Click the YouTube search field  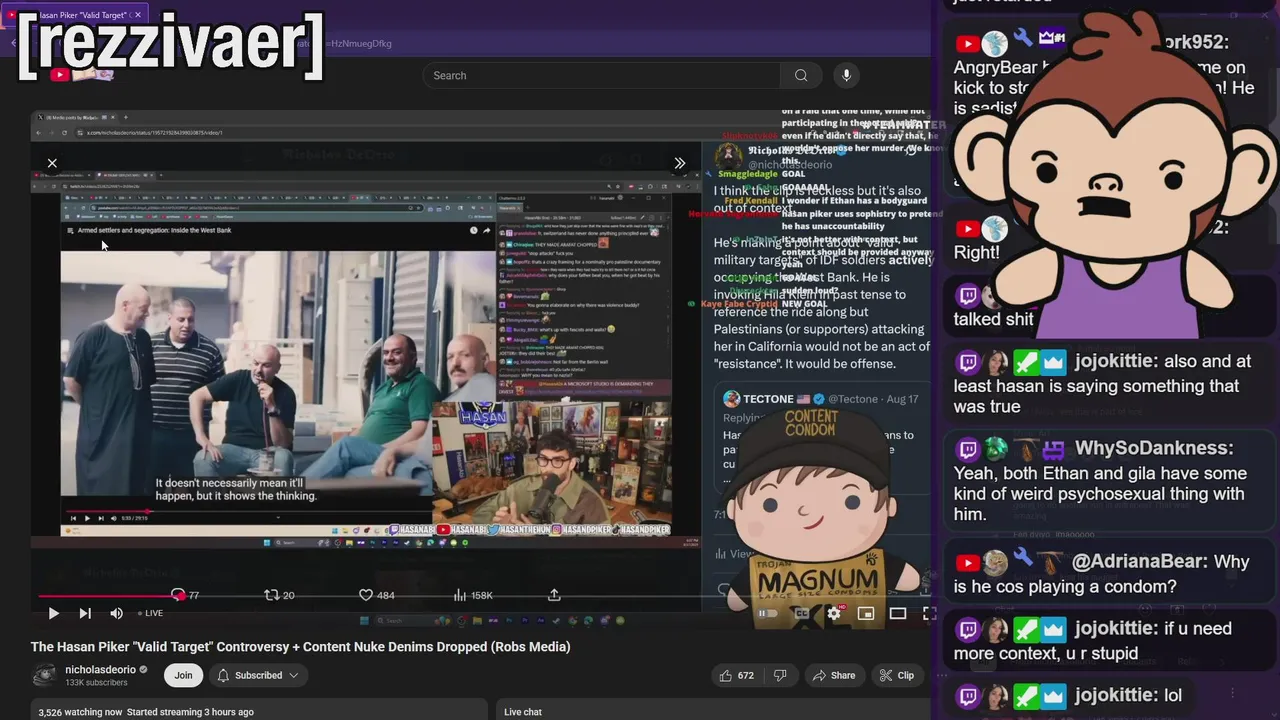(x=600, y=75)
